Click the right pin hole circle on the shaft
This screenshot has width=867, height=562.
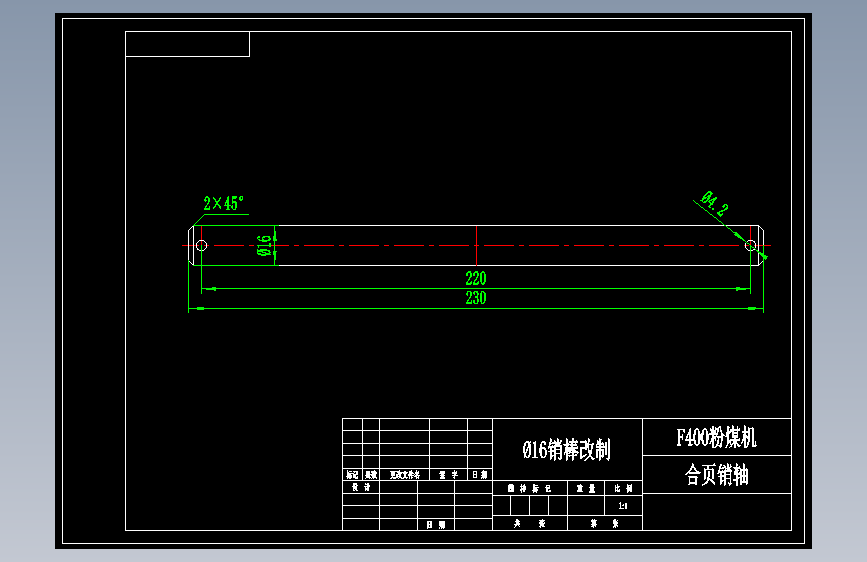click(750, 245)
